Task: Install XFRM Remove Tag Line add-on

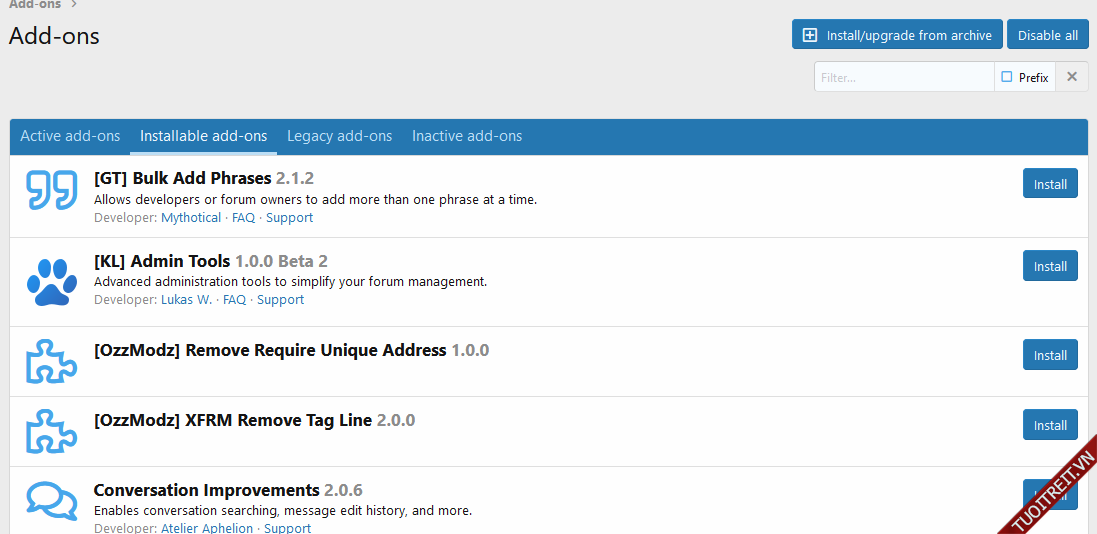Action: tap(1049, 425)
